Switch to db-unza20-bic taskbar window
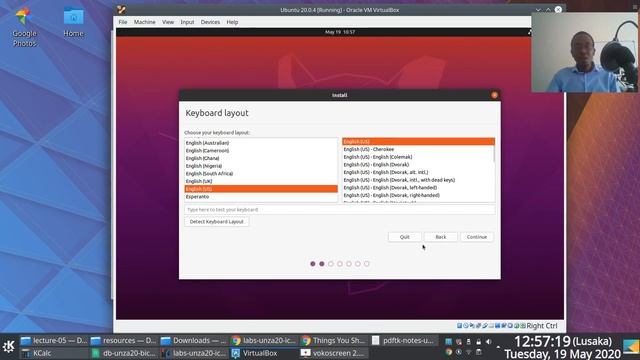Image resolution: width=640 pixels, height=360 pixels. (124, 353)
